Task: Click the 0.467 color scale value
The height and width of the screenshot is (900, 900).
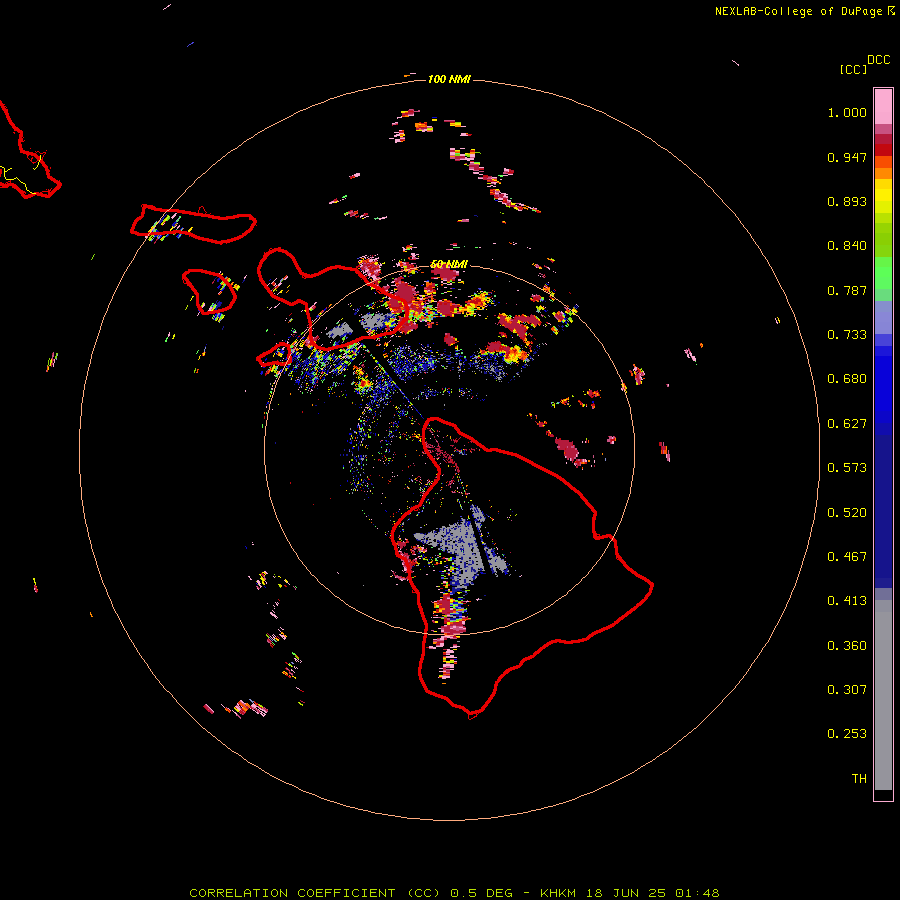Action: tap(847, 557)
